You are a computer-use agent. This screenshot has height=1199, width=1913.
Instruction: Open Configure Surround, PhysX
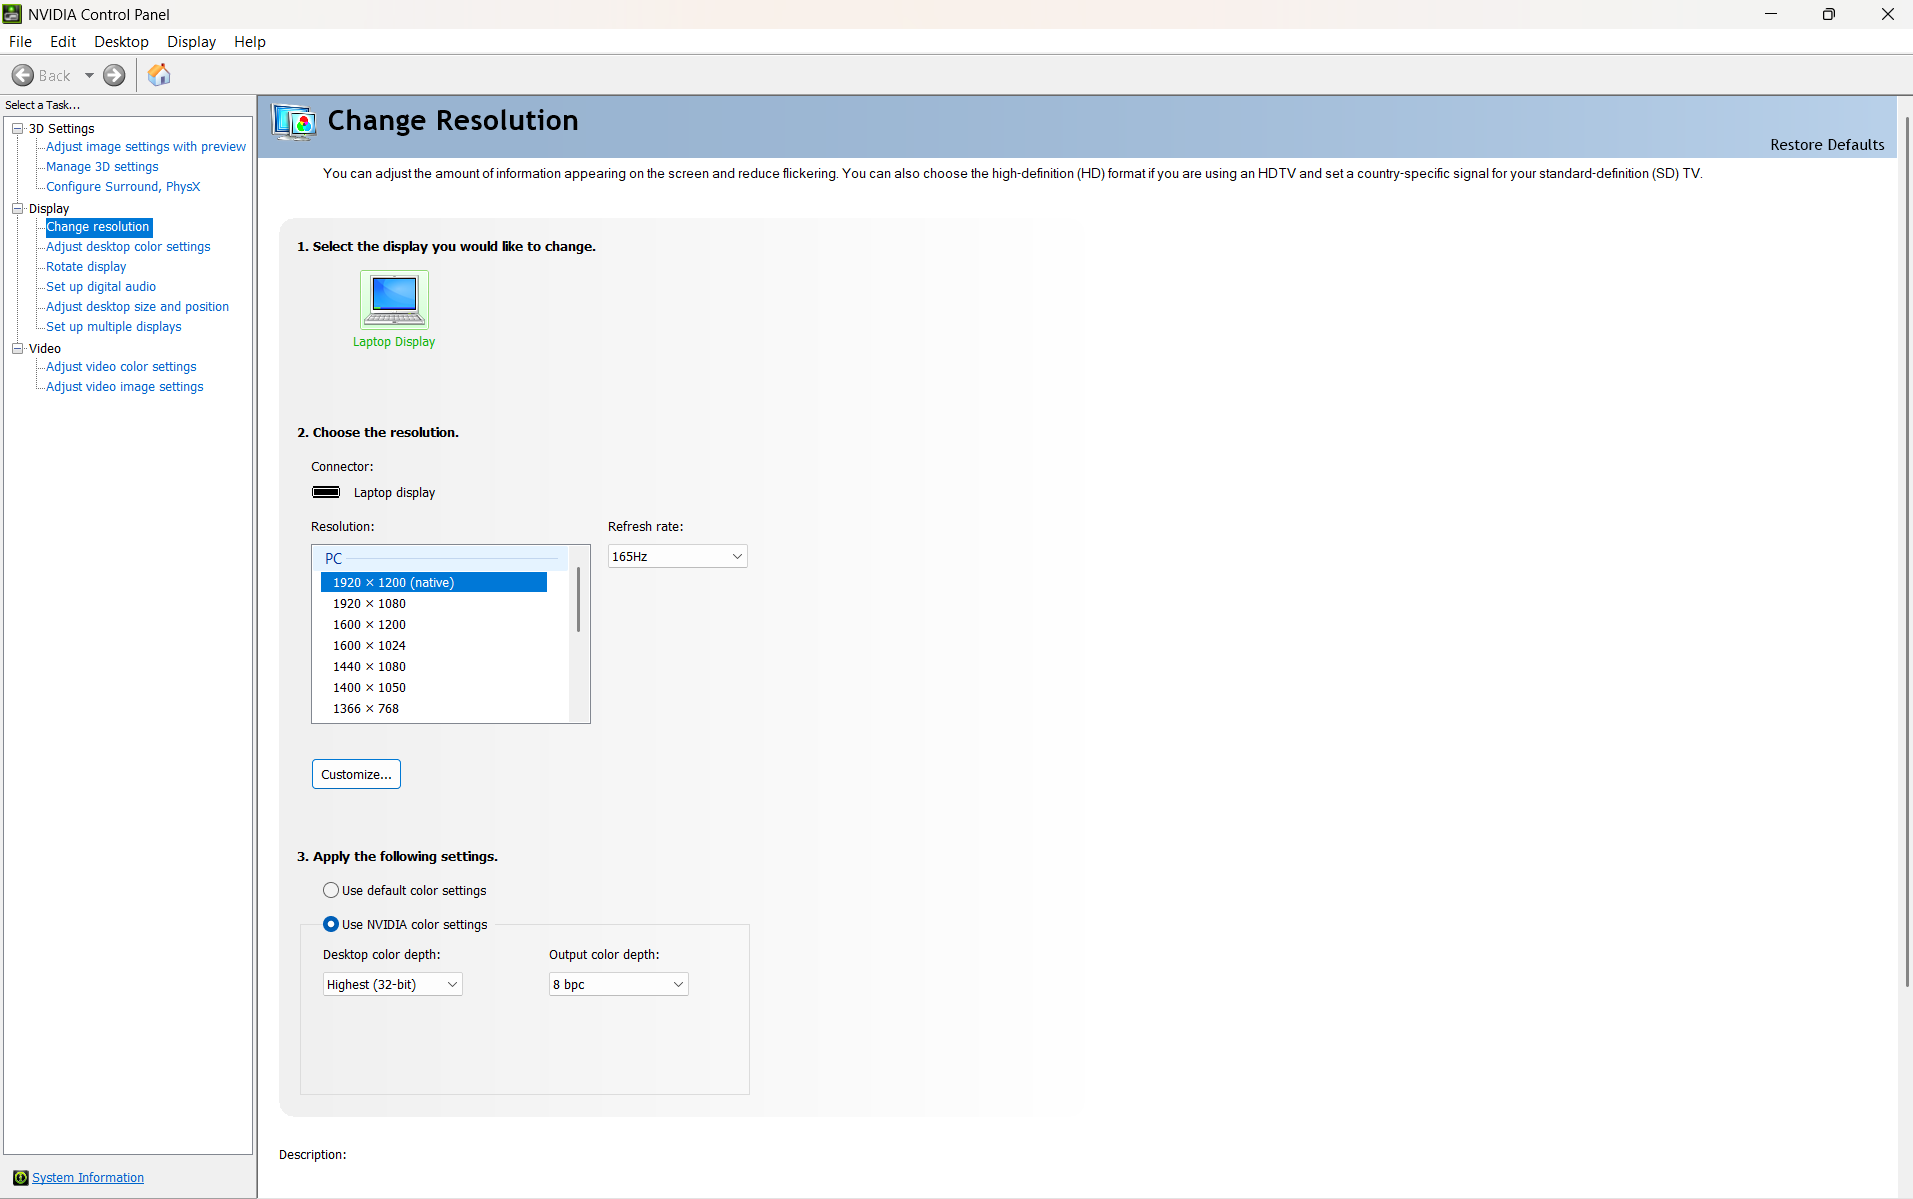tap(123, 187)
